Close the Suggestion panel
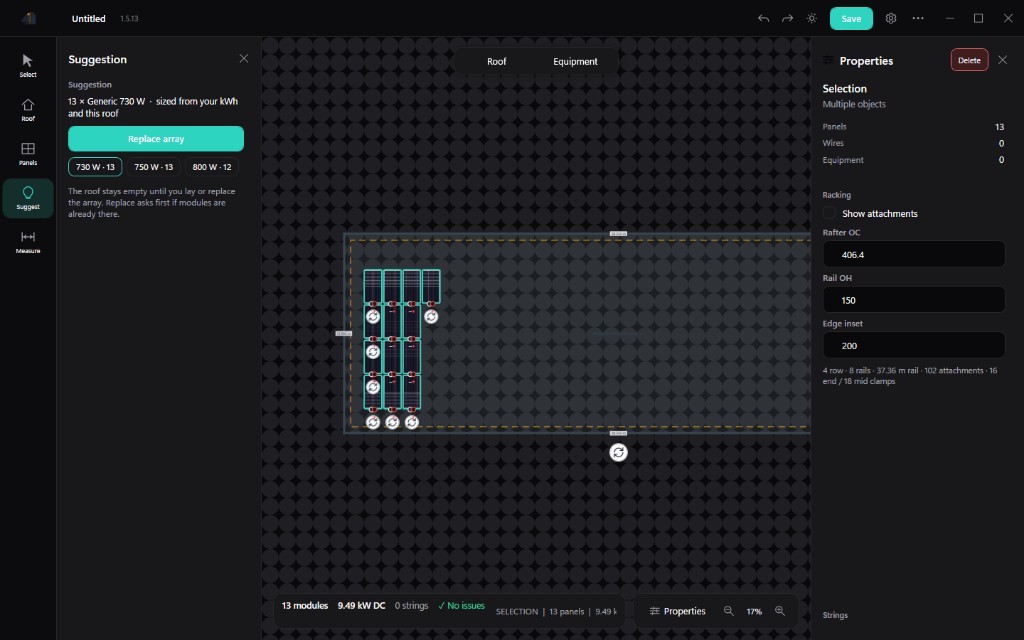 point(244,59)
